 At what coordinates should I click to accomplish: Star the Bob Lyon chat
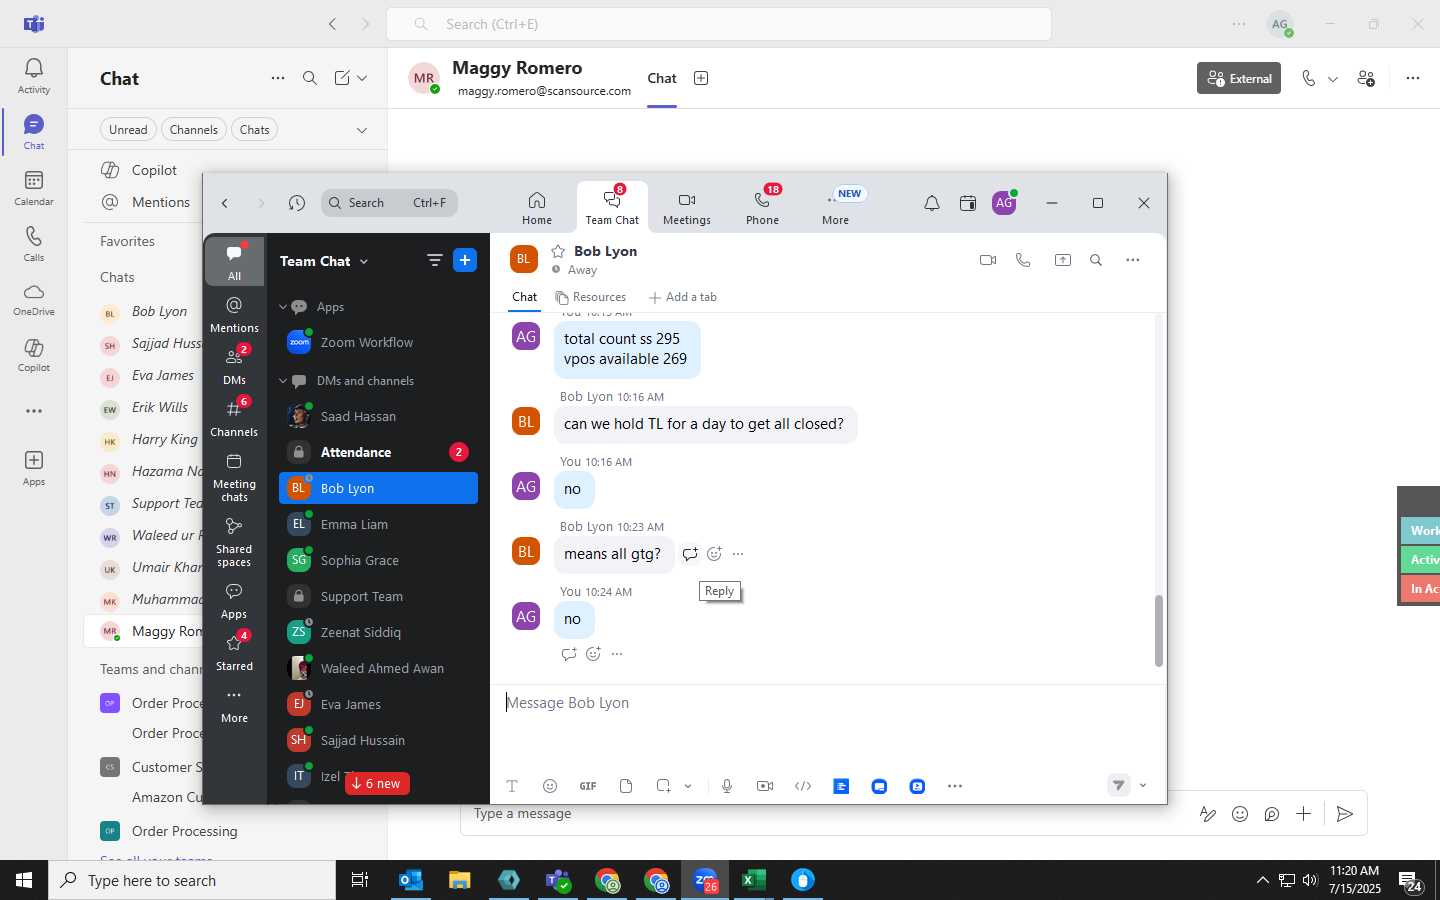tap(558, 251)
